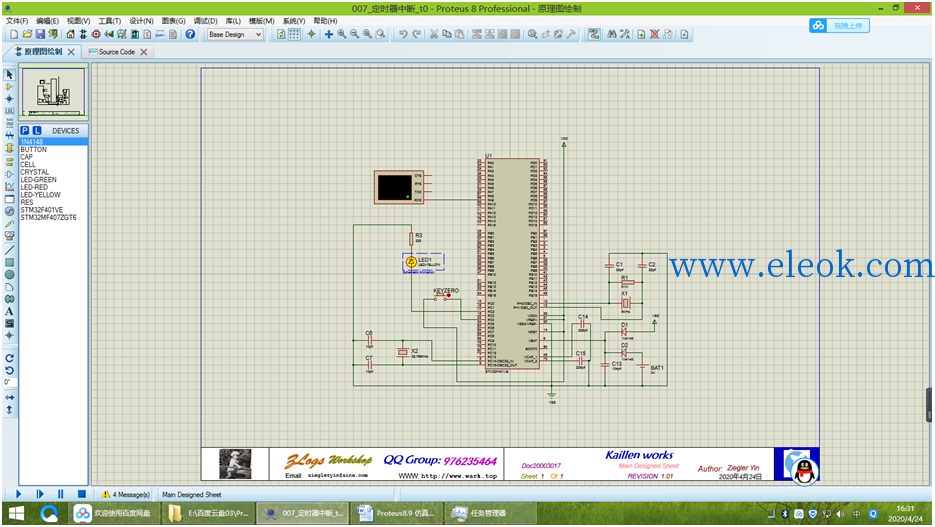Open the help question mark icon

coord(190,35)
